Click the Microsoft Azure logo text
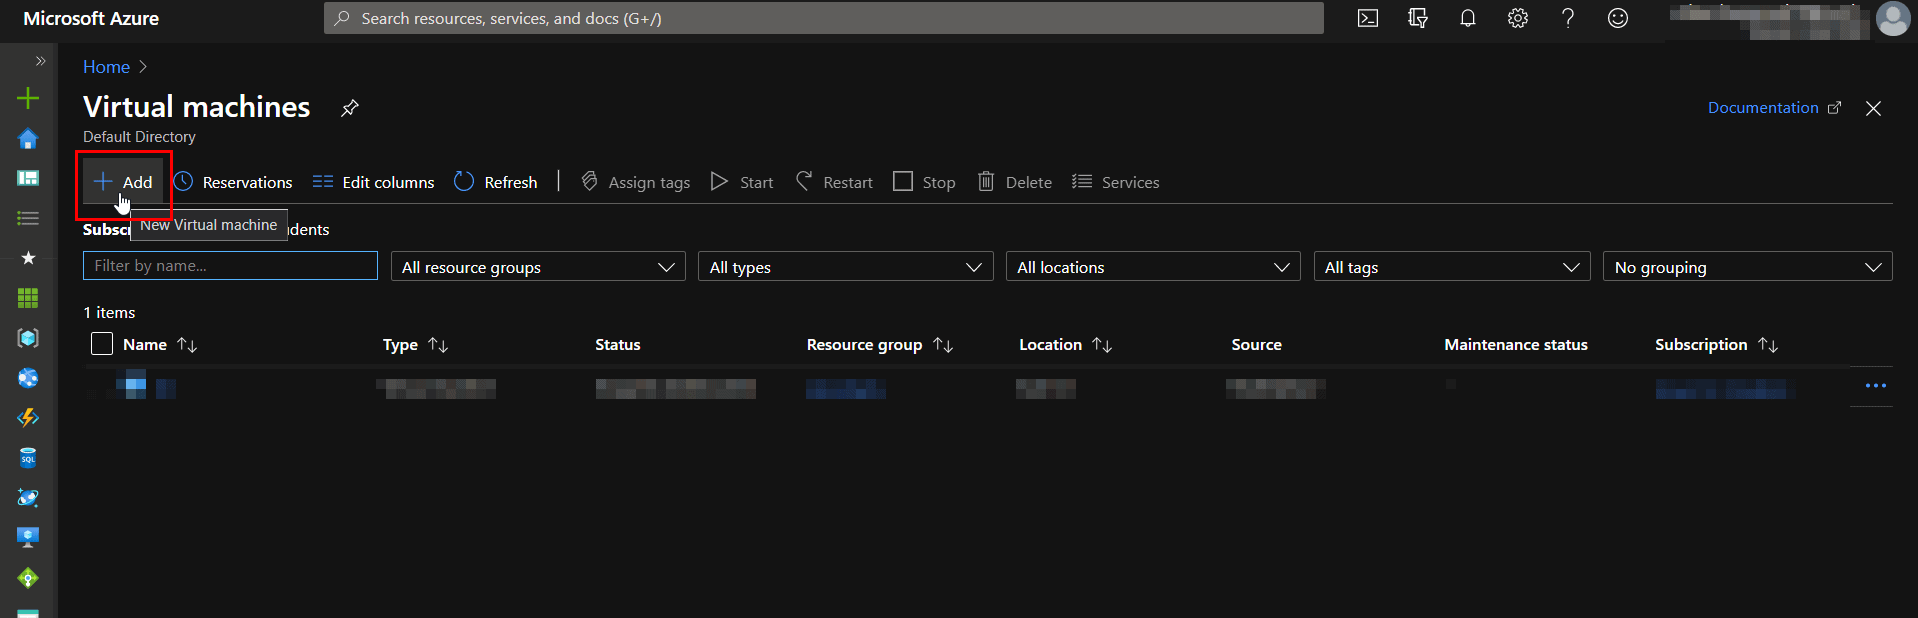Image resolution: width=1918 pixels, height=618 pixels. tap(91, 18)
